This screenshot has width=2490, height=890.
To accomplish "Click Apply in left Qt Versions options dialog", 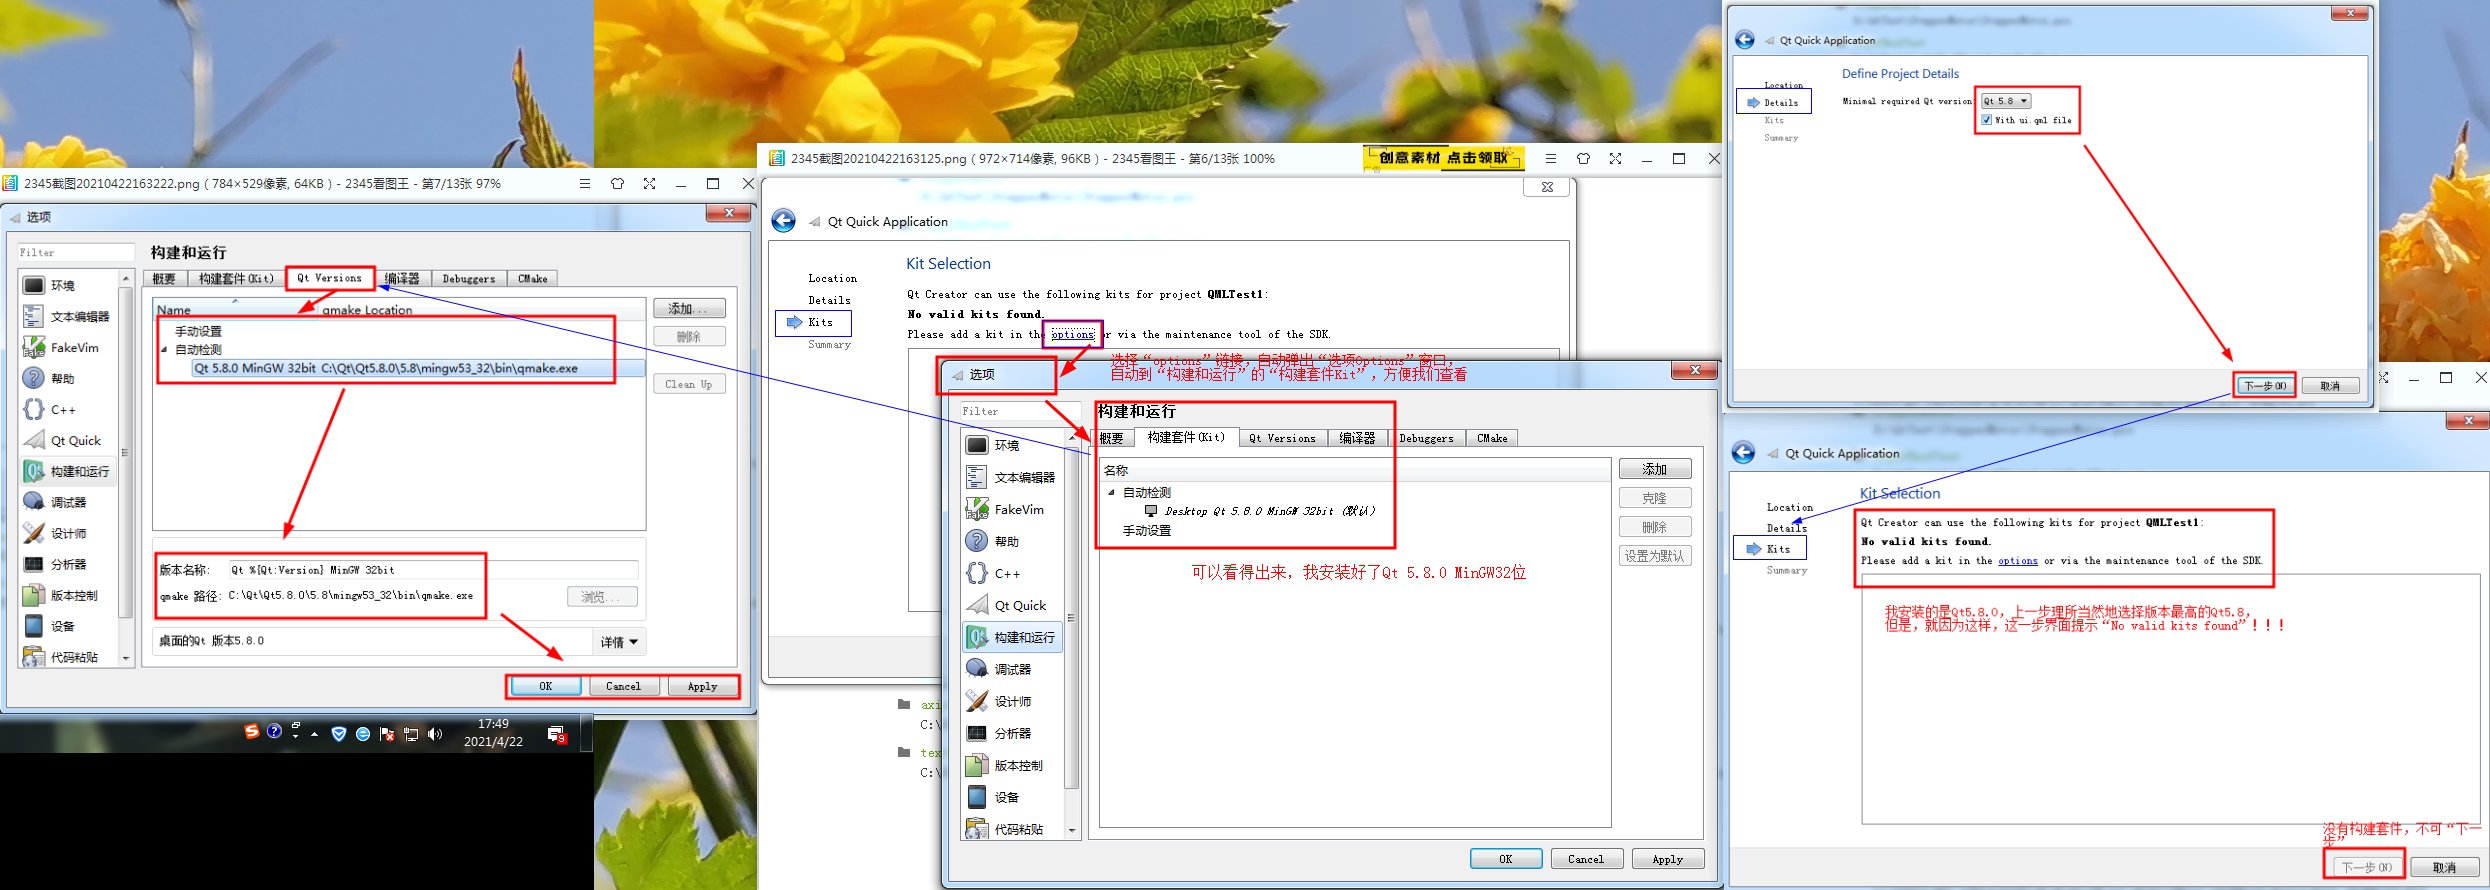I will click(x=702, y=686).
